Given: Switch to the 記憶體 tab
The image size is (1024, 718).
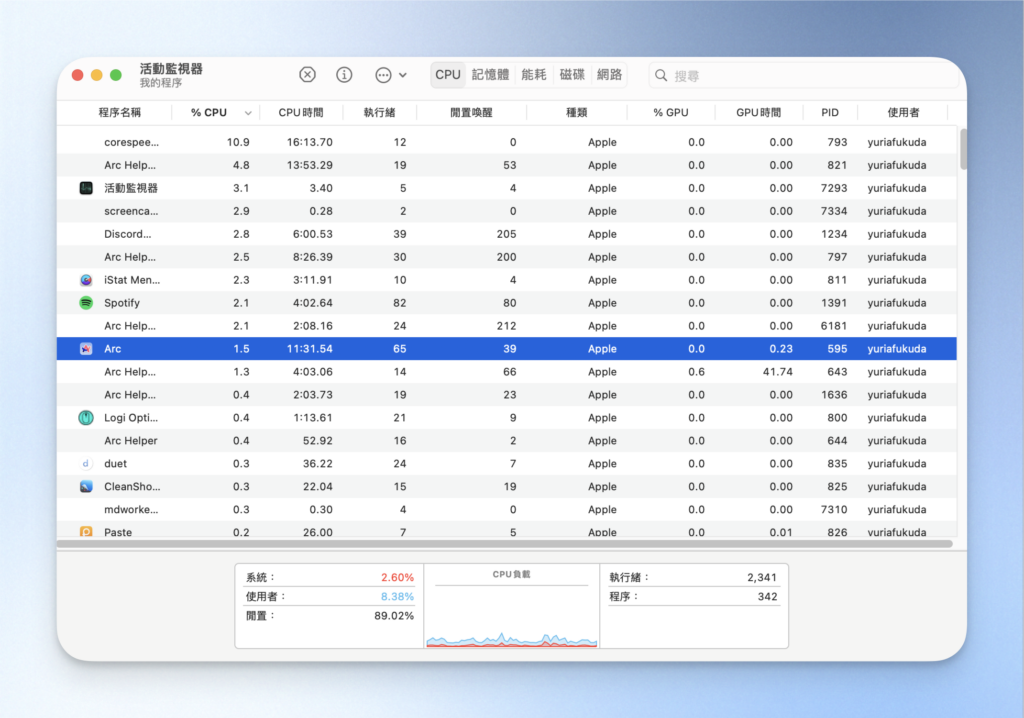Looking at the screenshot, I should click(490, 74).
